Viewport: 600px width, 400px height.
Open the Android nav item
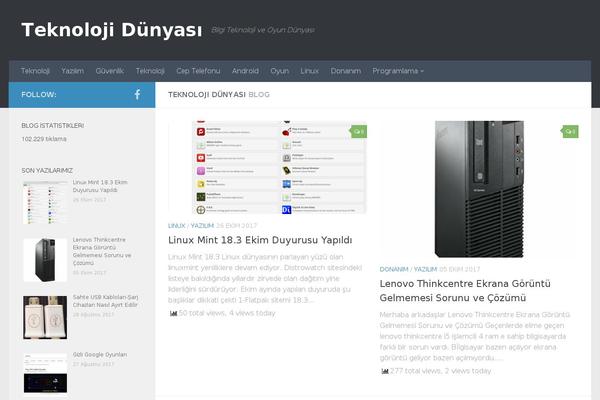(x=245, y=71)
